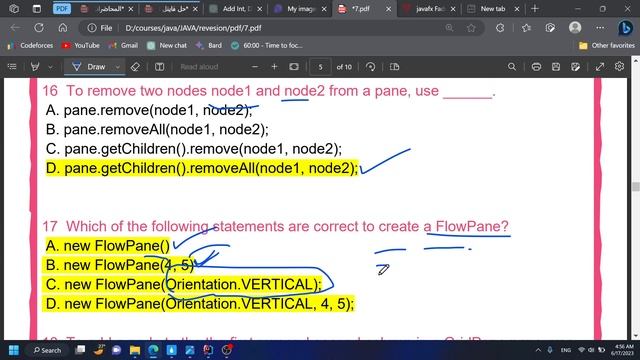Open the Favorites list
Viewport: 640px width, 360px height.
(x=526, y=28)
